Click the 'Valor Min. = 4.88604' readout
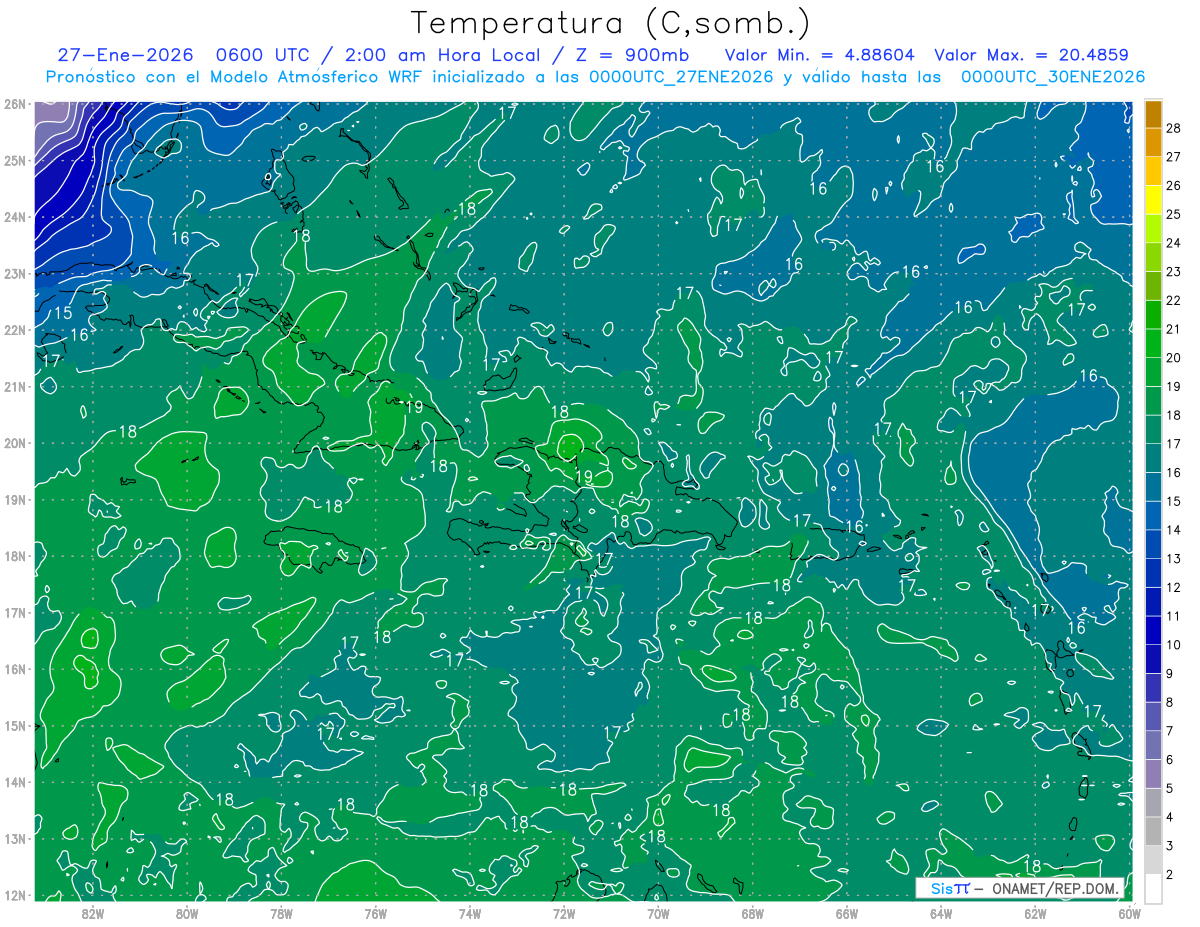The height and width of the screenshot is (927, 1200). click(819, 55)
